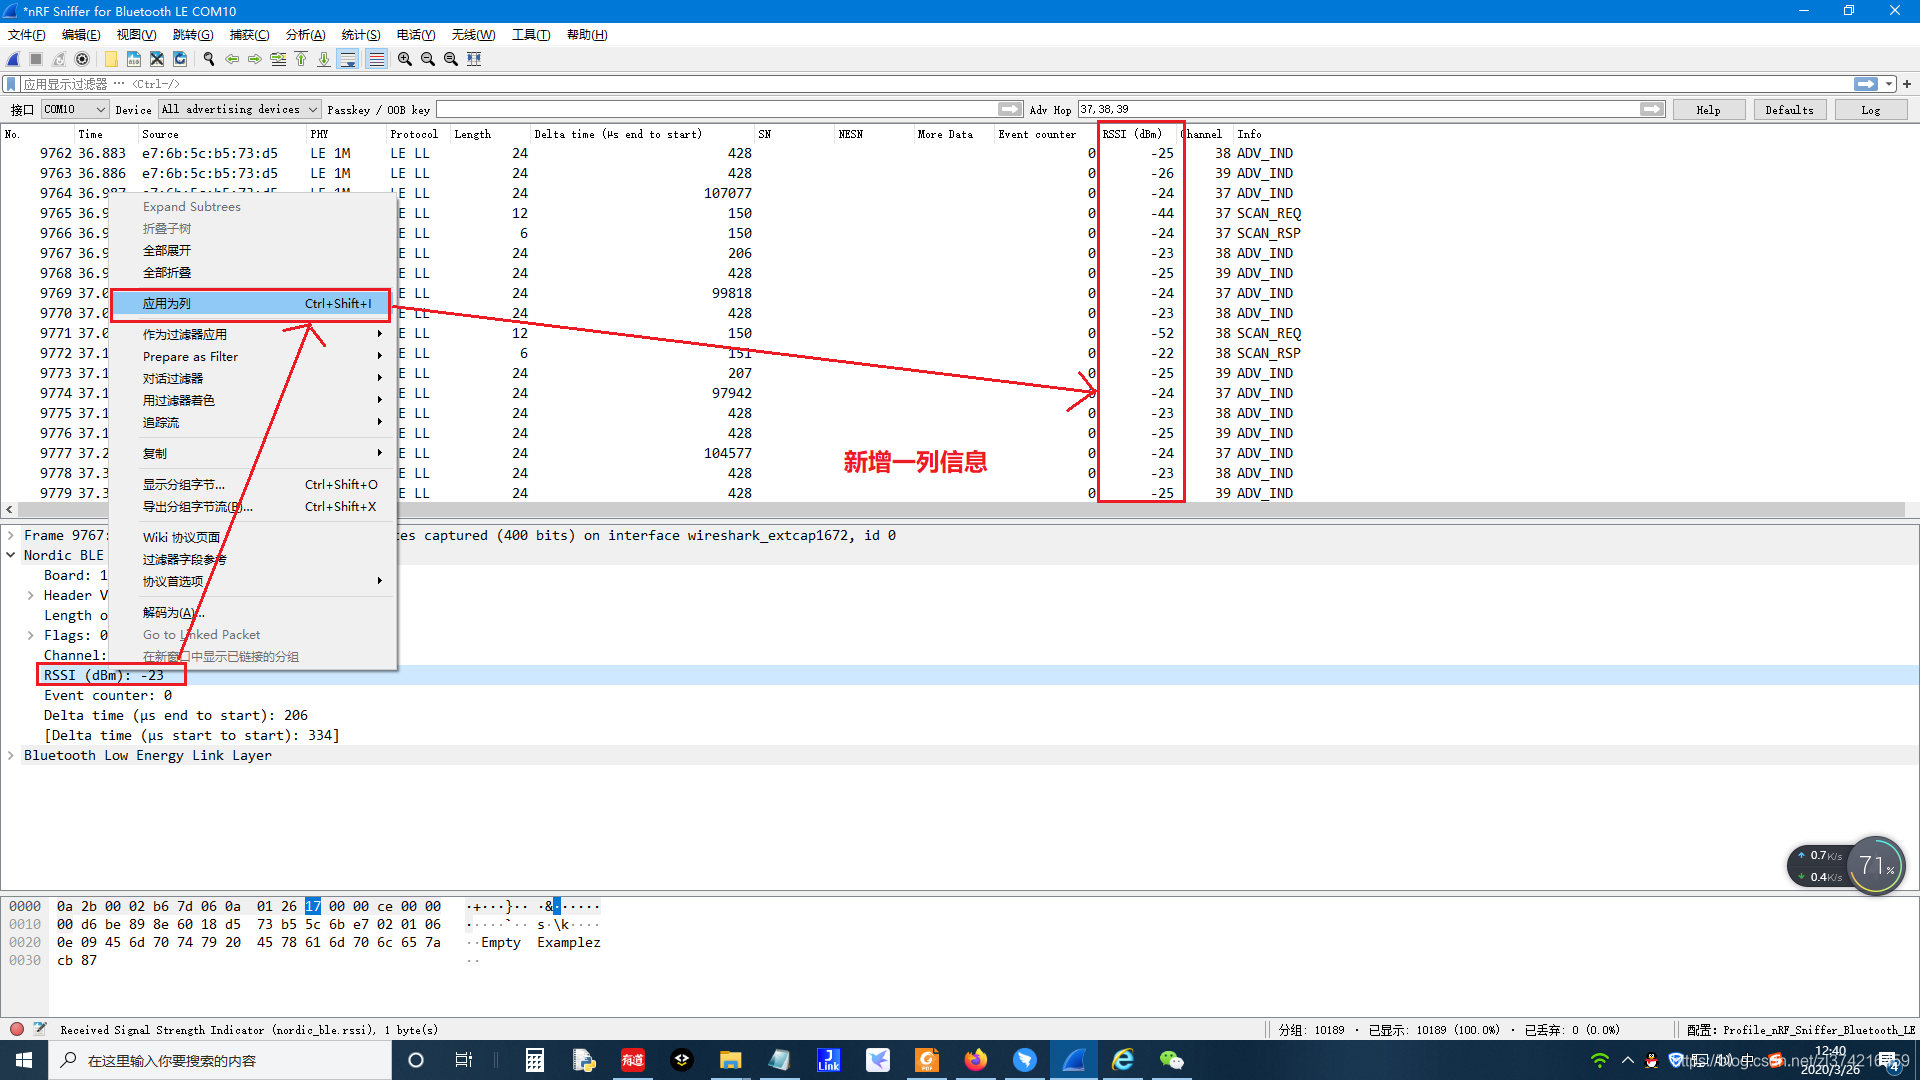This screenshot has height=1080, width=1920.
Task: Collapse the Nordic BLE tree node
Action: pos(11,556)
